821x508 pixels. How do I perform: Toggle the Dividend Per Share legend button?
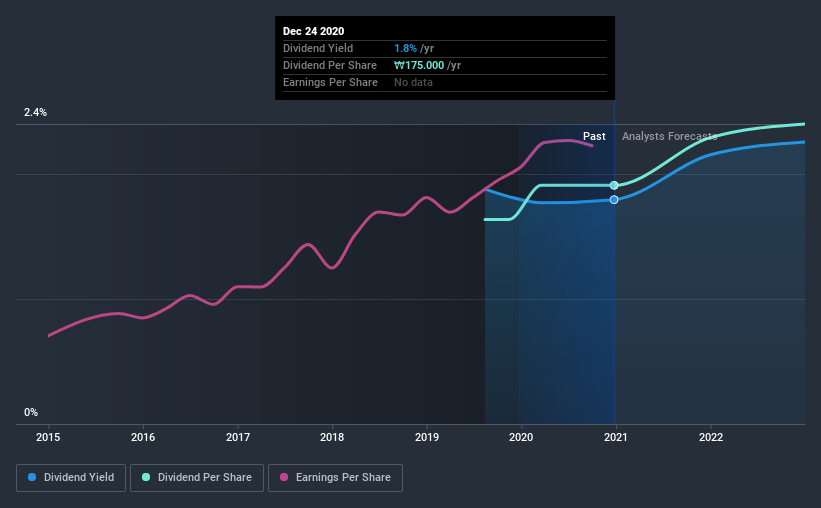(197, 478)
